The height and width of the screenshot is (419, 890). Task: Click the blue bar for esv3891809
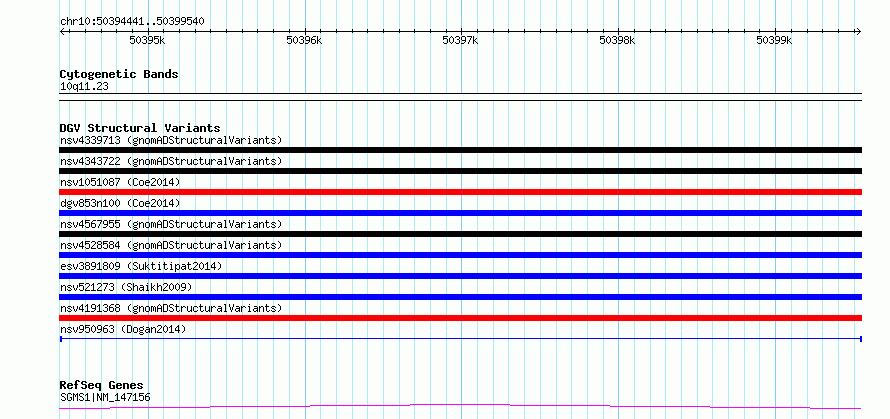(x=461, y=276)
